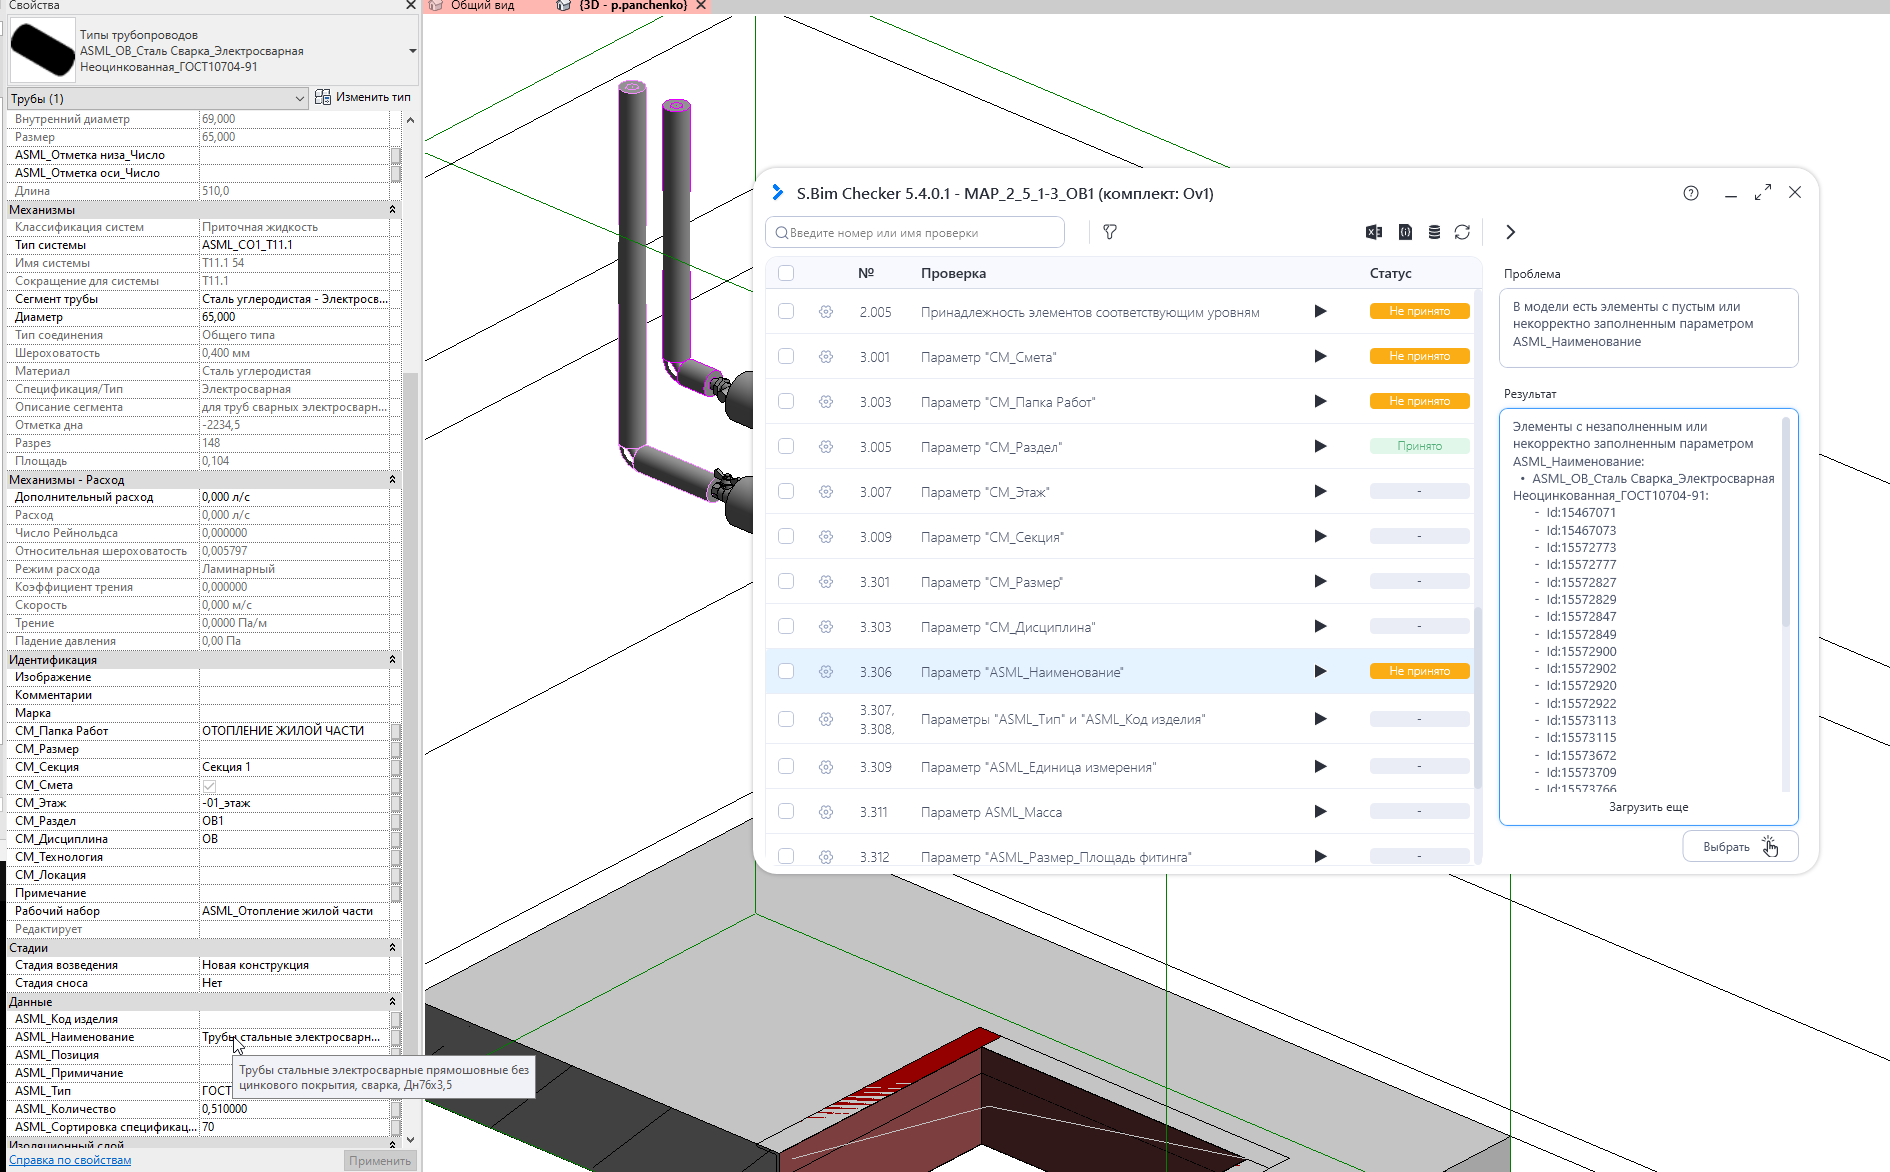Open the filter funnel in S.Bim Checker

point(1110,232)
